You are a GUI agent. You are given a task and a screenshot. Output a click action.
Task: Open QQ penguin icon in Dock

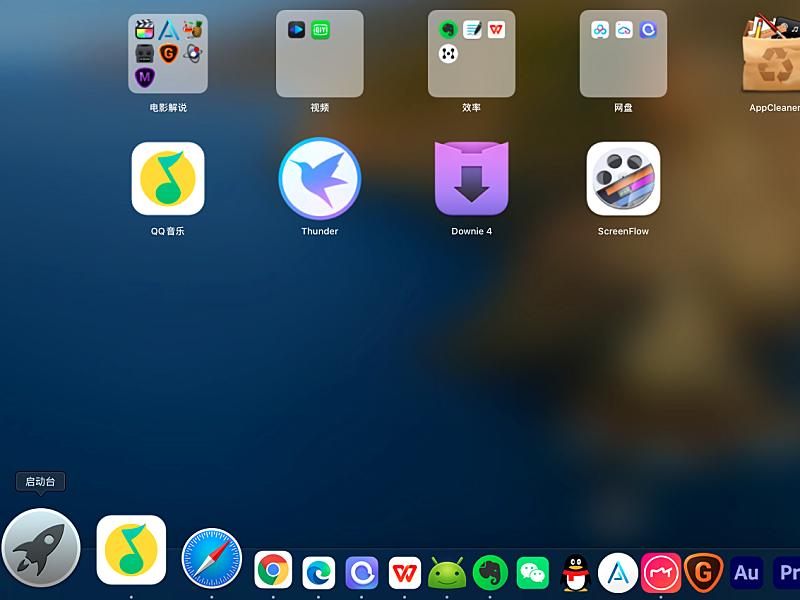[576, 572]
